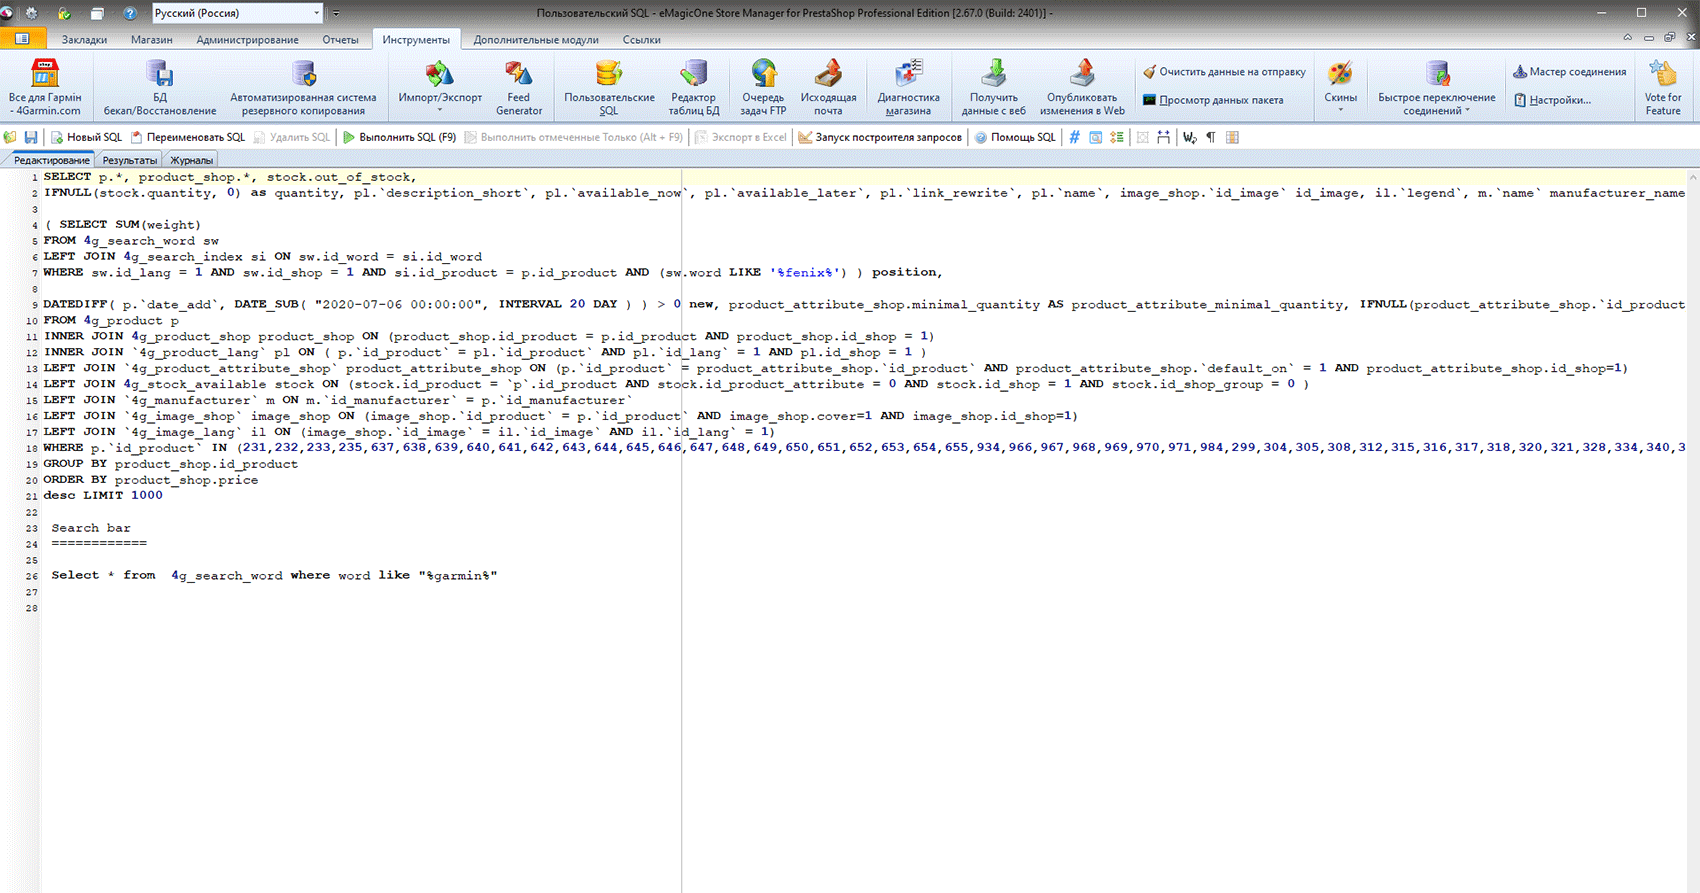
Task: Switch to the Журналы tab
Action: (x=191, y=160)
